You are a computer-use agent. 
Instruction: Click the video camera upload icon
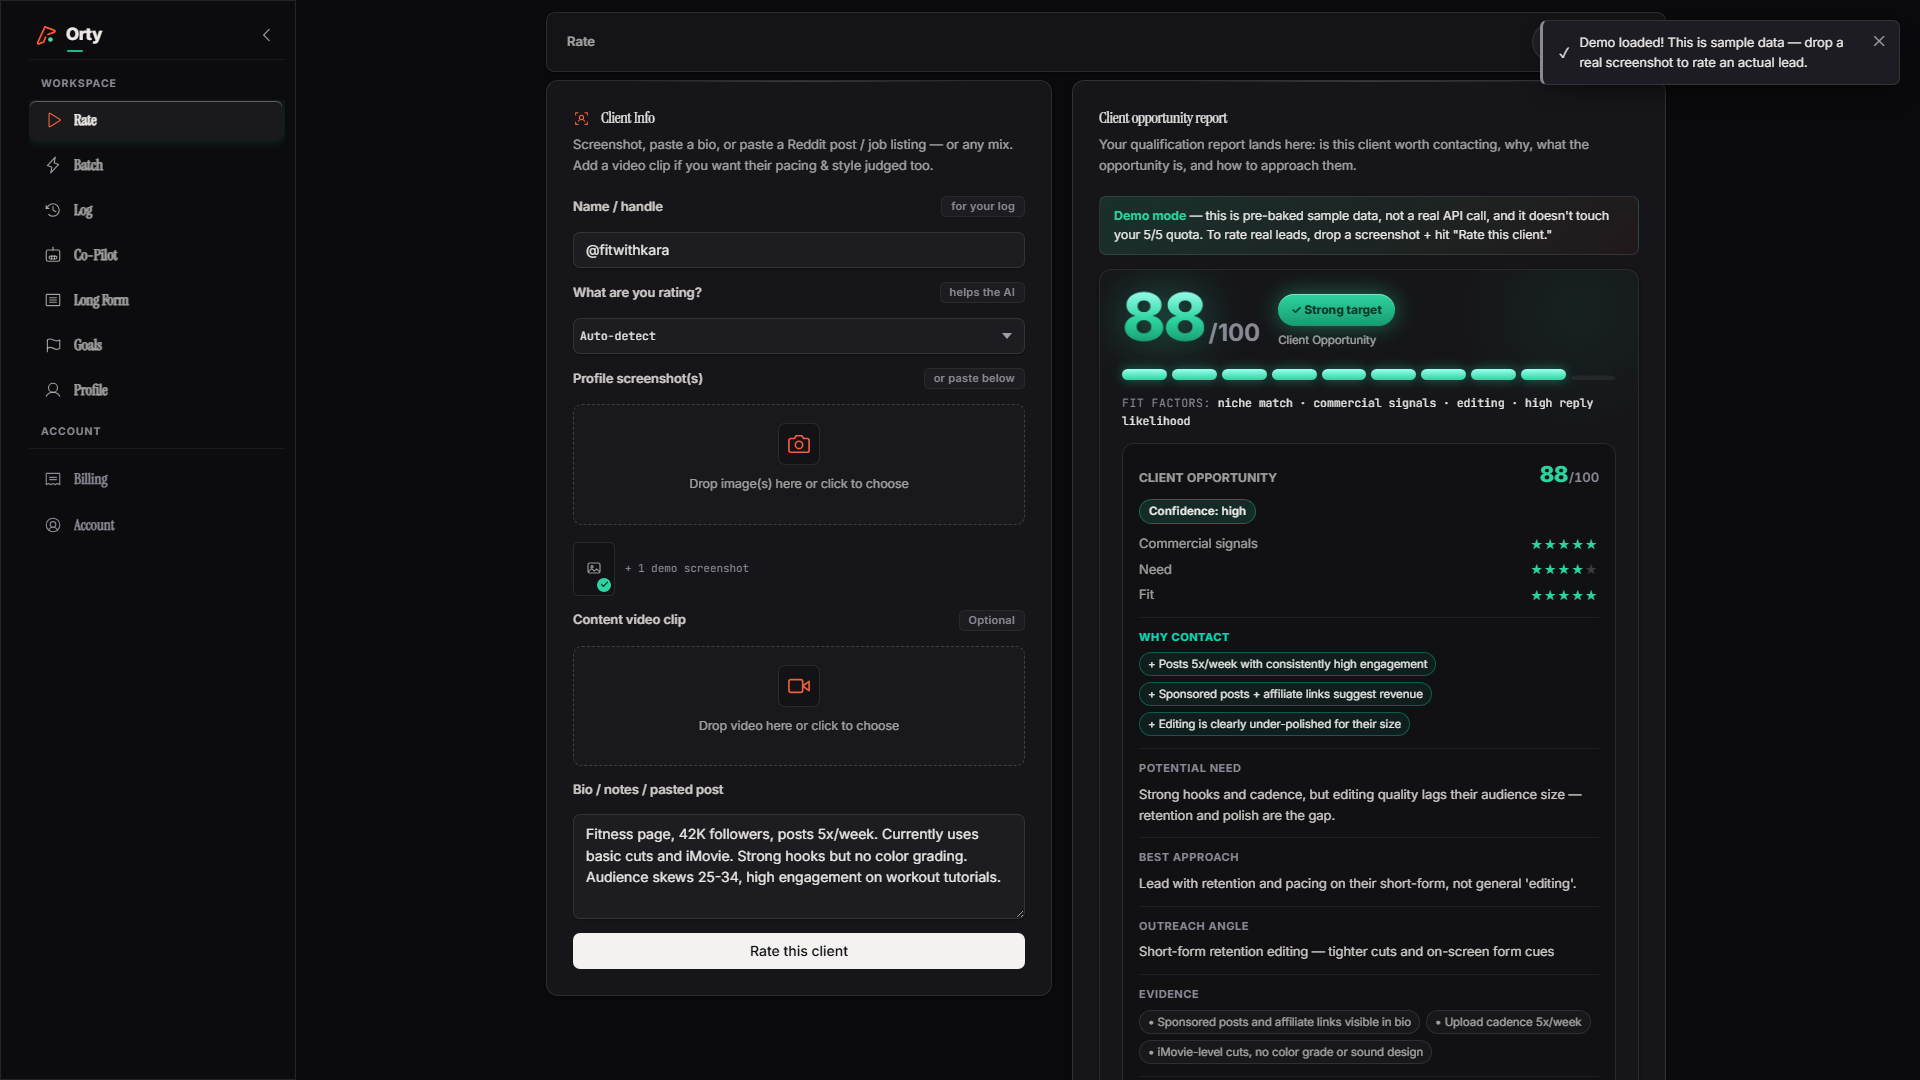click(x=799, y=686)
